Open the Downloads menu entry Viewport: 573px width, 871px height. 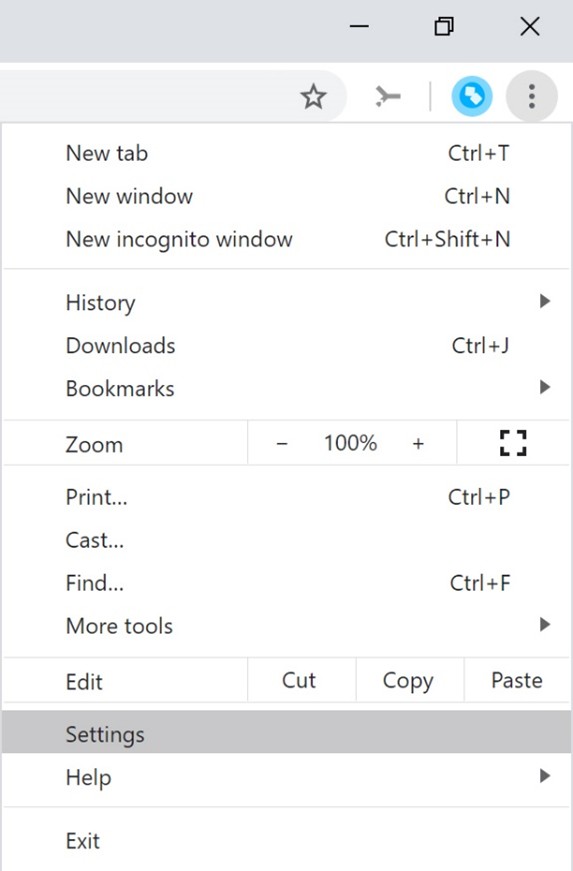pyautogui.click(x=286, y=346)
